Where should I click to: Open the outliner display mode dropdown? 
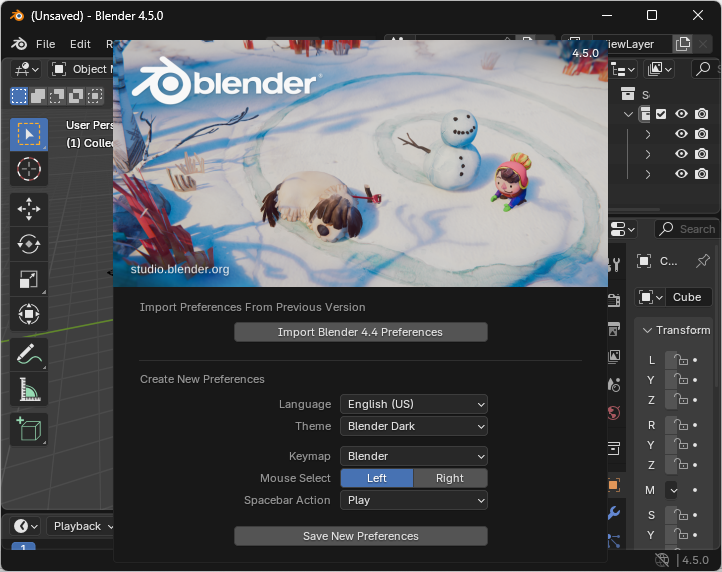pos(660,70)
